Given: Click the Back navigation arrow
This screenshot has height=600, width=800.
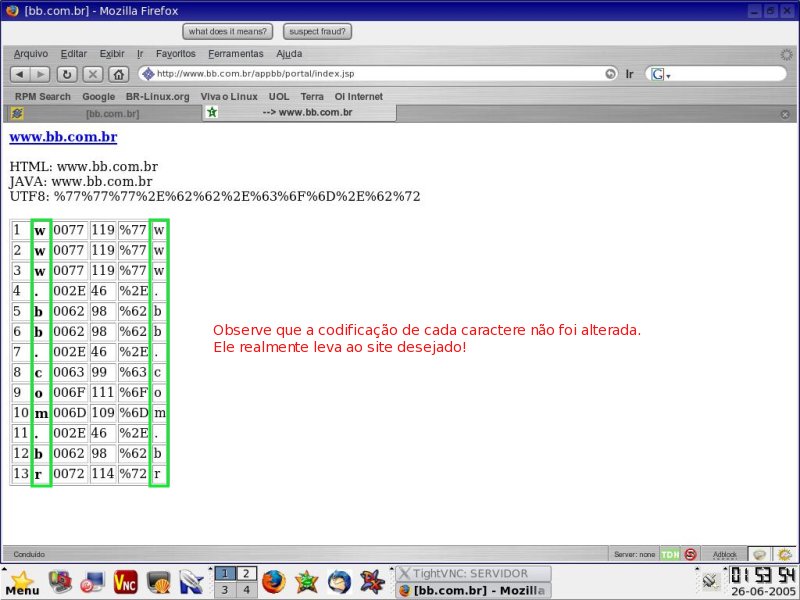Looking at the screenshot, I should pos(20,74).
